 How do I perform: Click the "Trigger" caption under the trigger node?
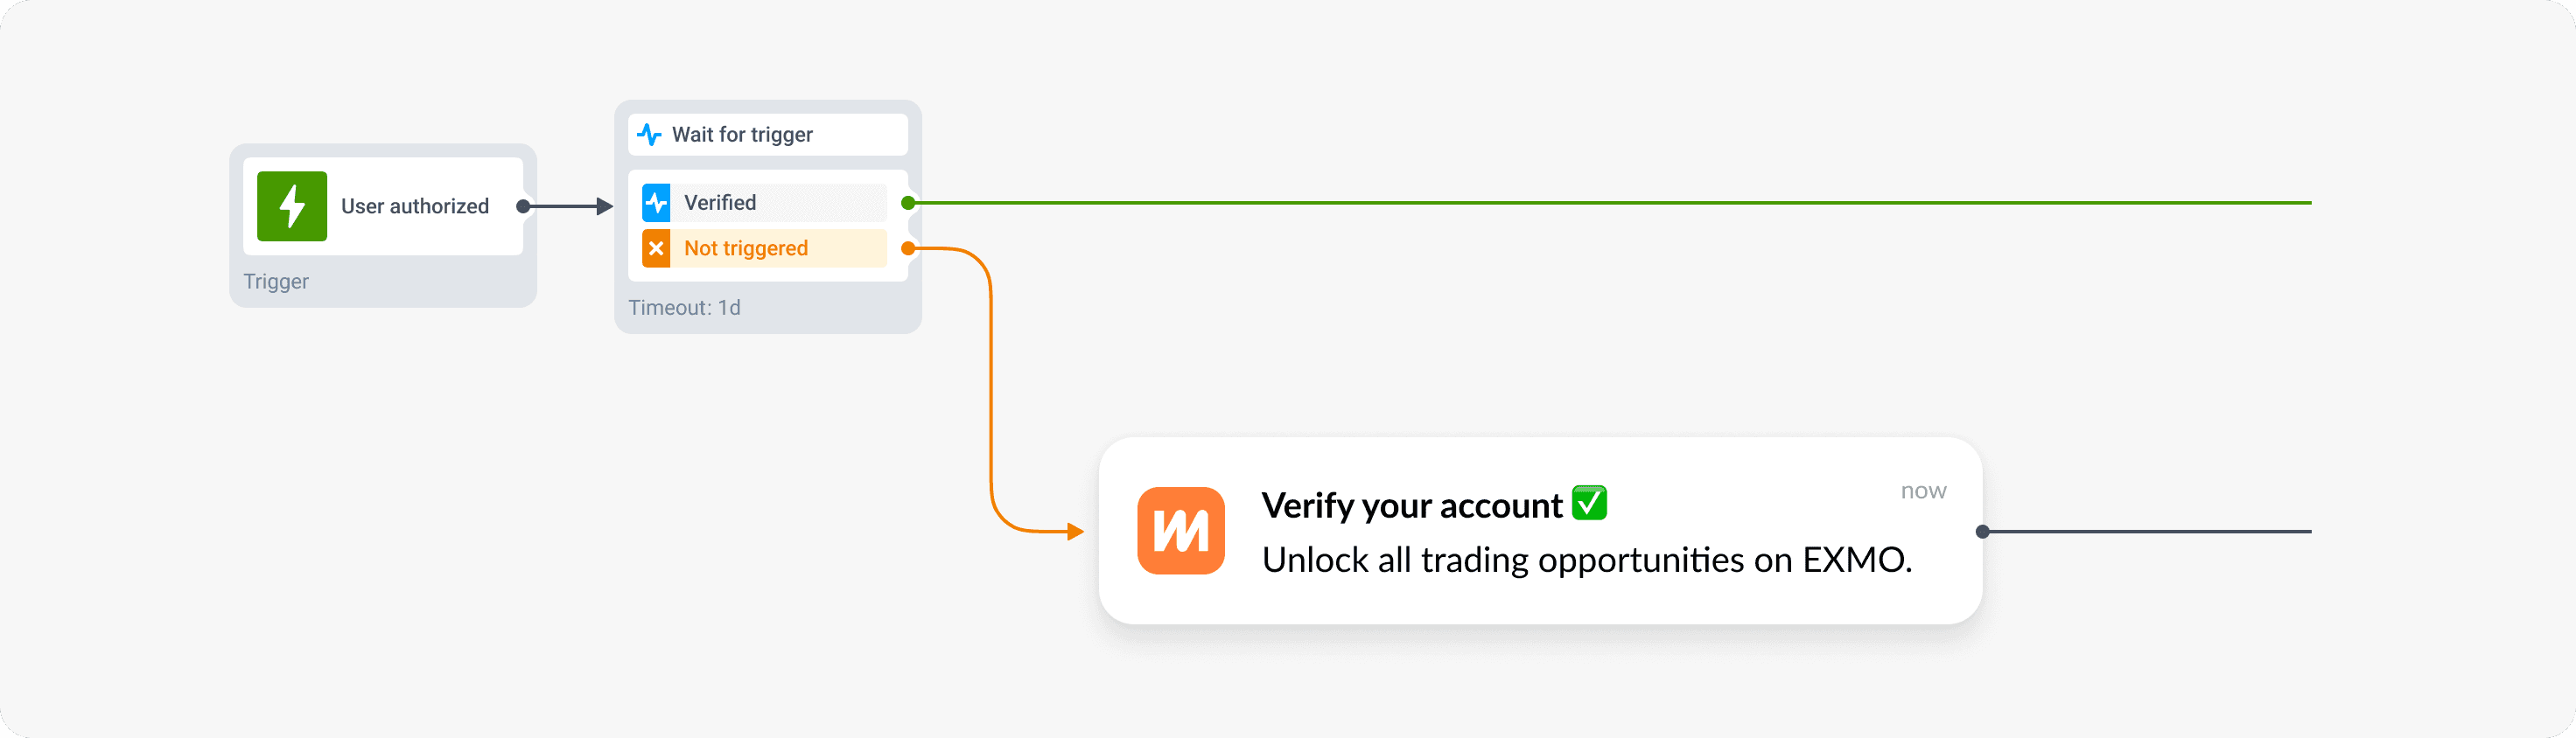tap(276, 282)
